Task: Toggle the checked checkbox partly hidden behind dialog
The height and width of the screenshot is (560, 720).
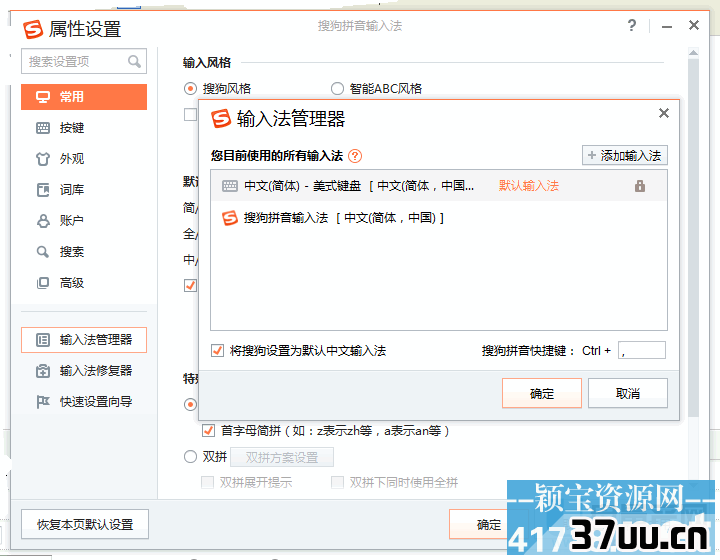Action: point(190,286)
